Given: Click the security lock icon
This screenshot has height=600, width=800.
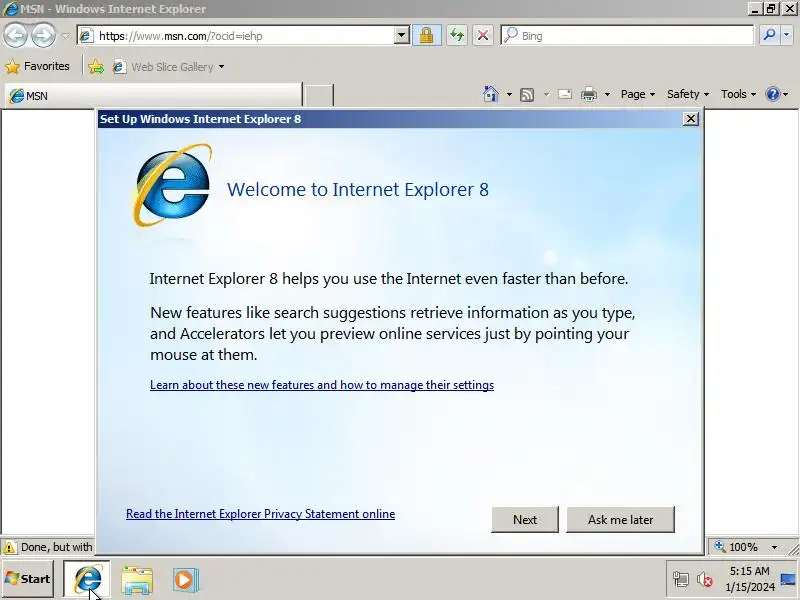Looking at the screenshot, I should click(427, 35).
